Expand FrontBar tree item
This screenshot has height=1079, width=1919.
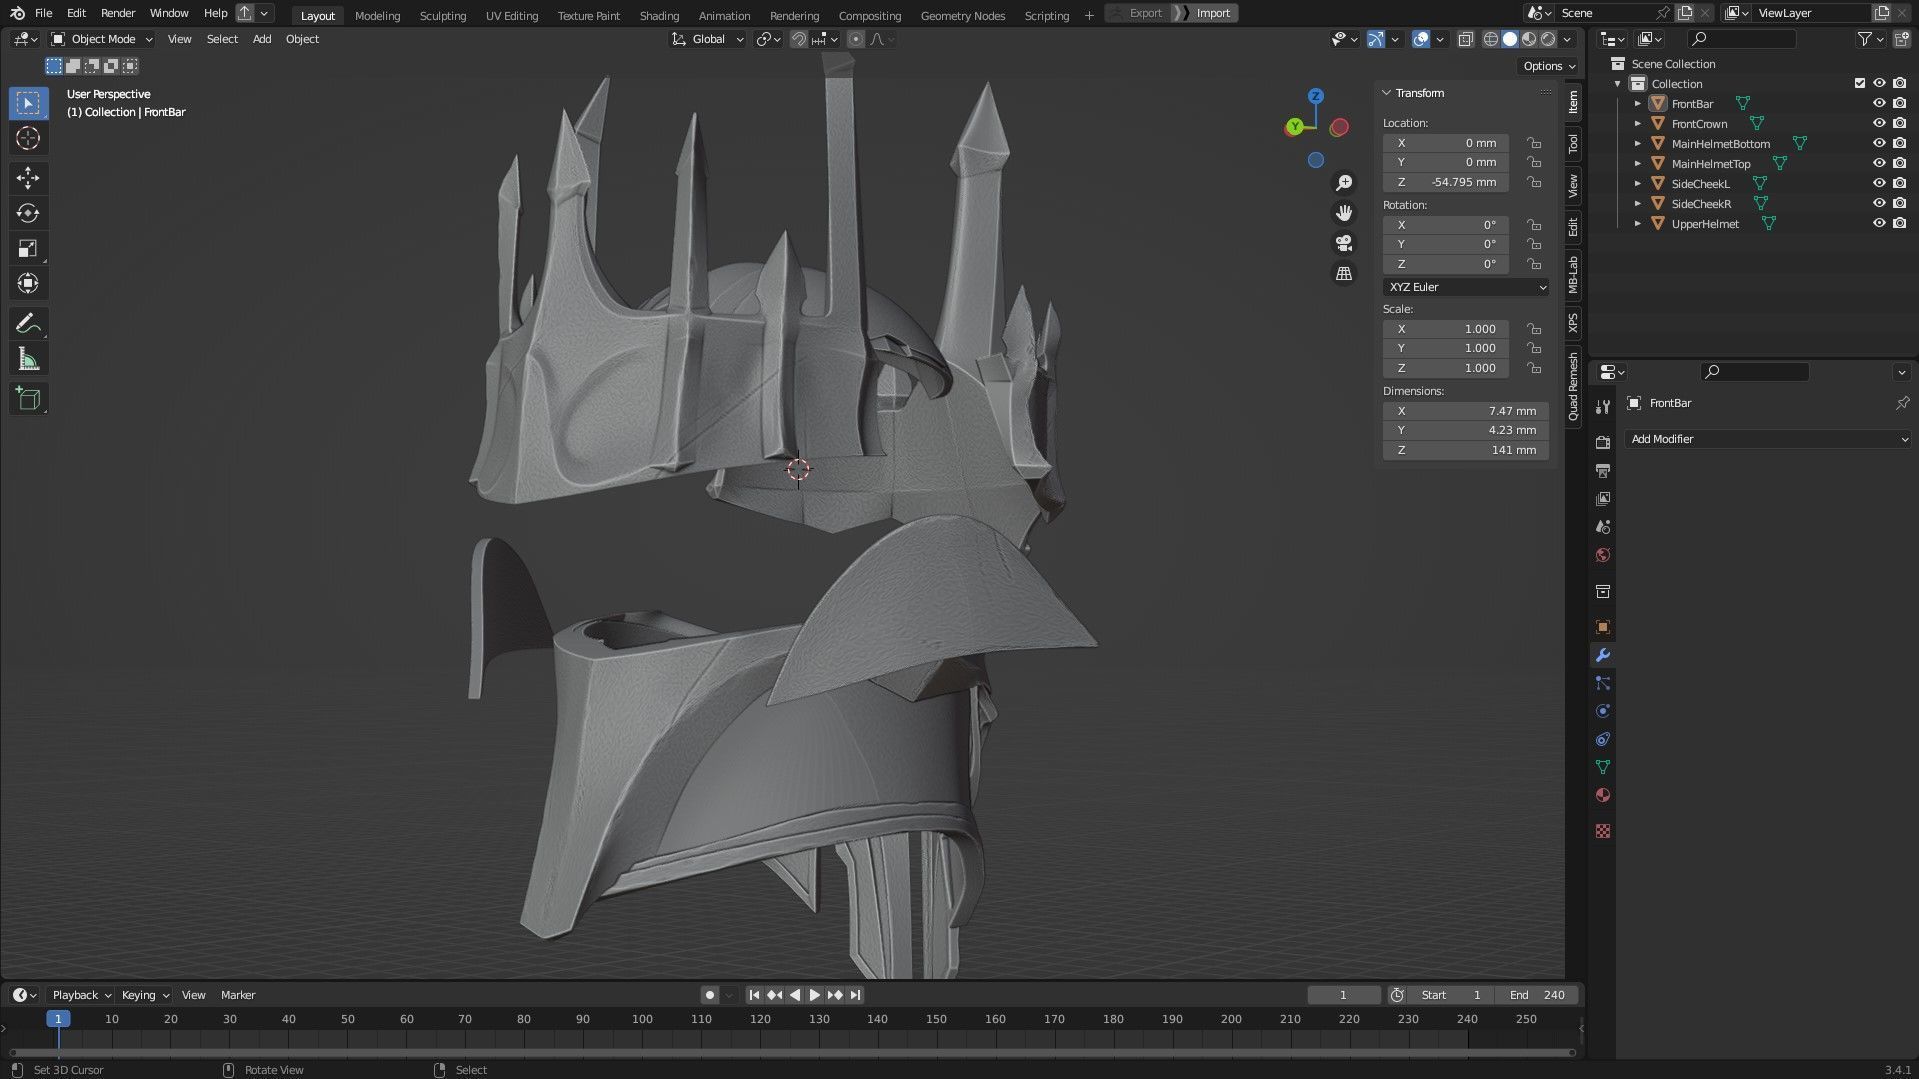pos(1637,103)
